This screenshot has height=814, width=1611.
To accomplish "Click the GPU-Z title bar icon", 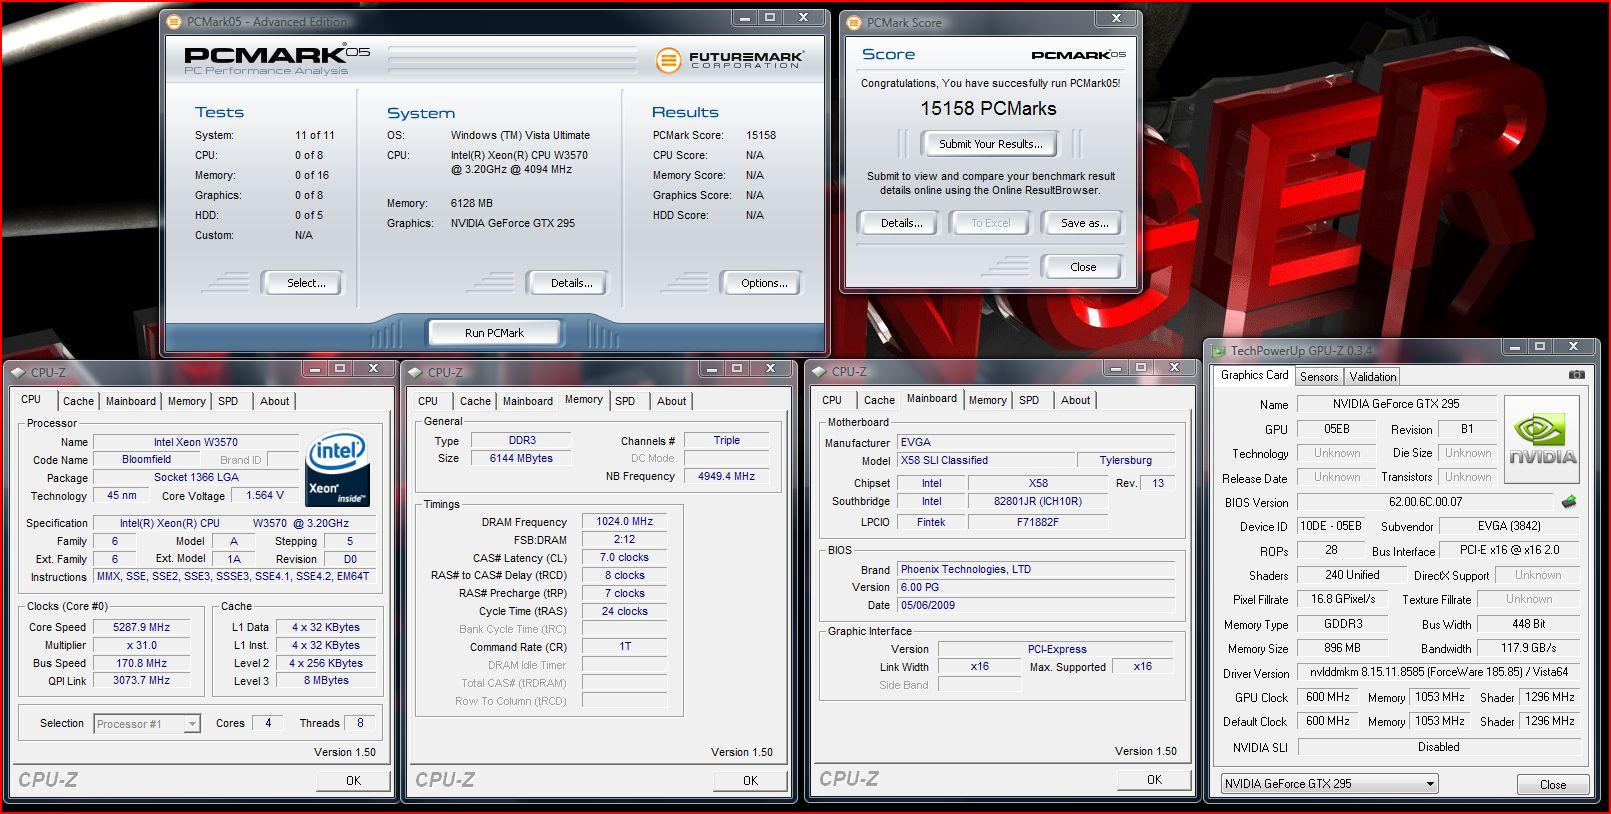I will point(1218,351).
